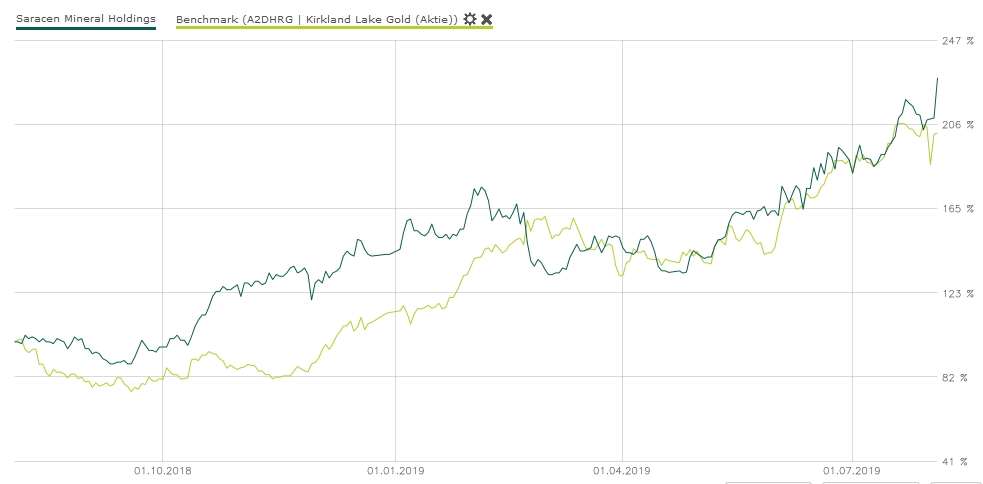Image resolution: width=983 pixels, height=484 pixels.
Task: Select the 01.01.2019 date label
Action: 396,470
